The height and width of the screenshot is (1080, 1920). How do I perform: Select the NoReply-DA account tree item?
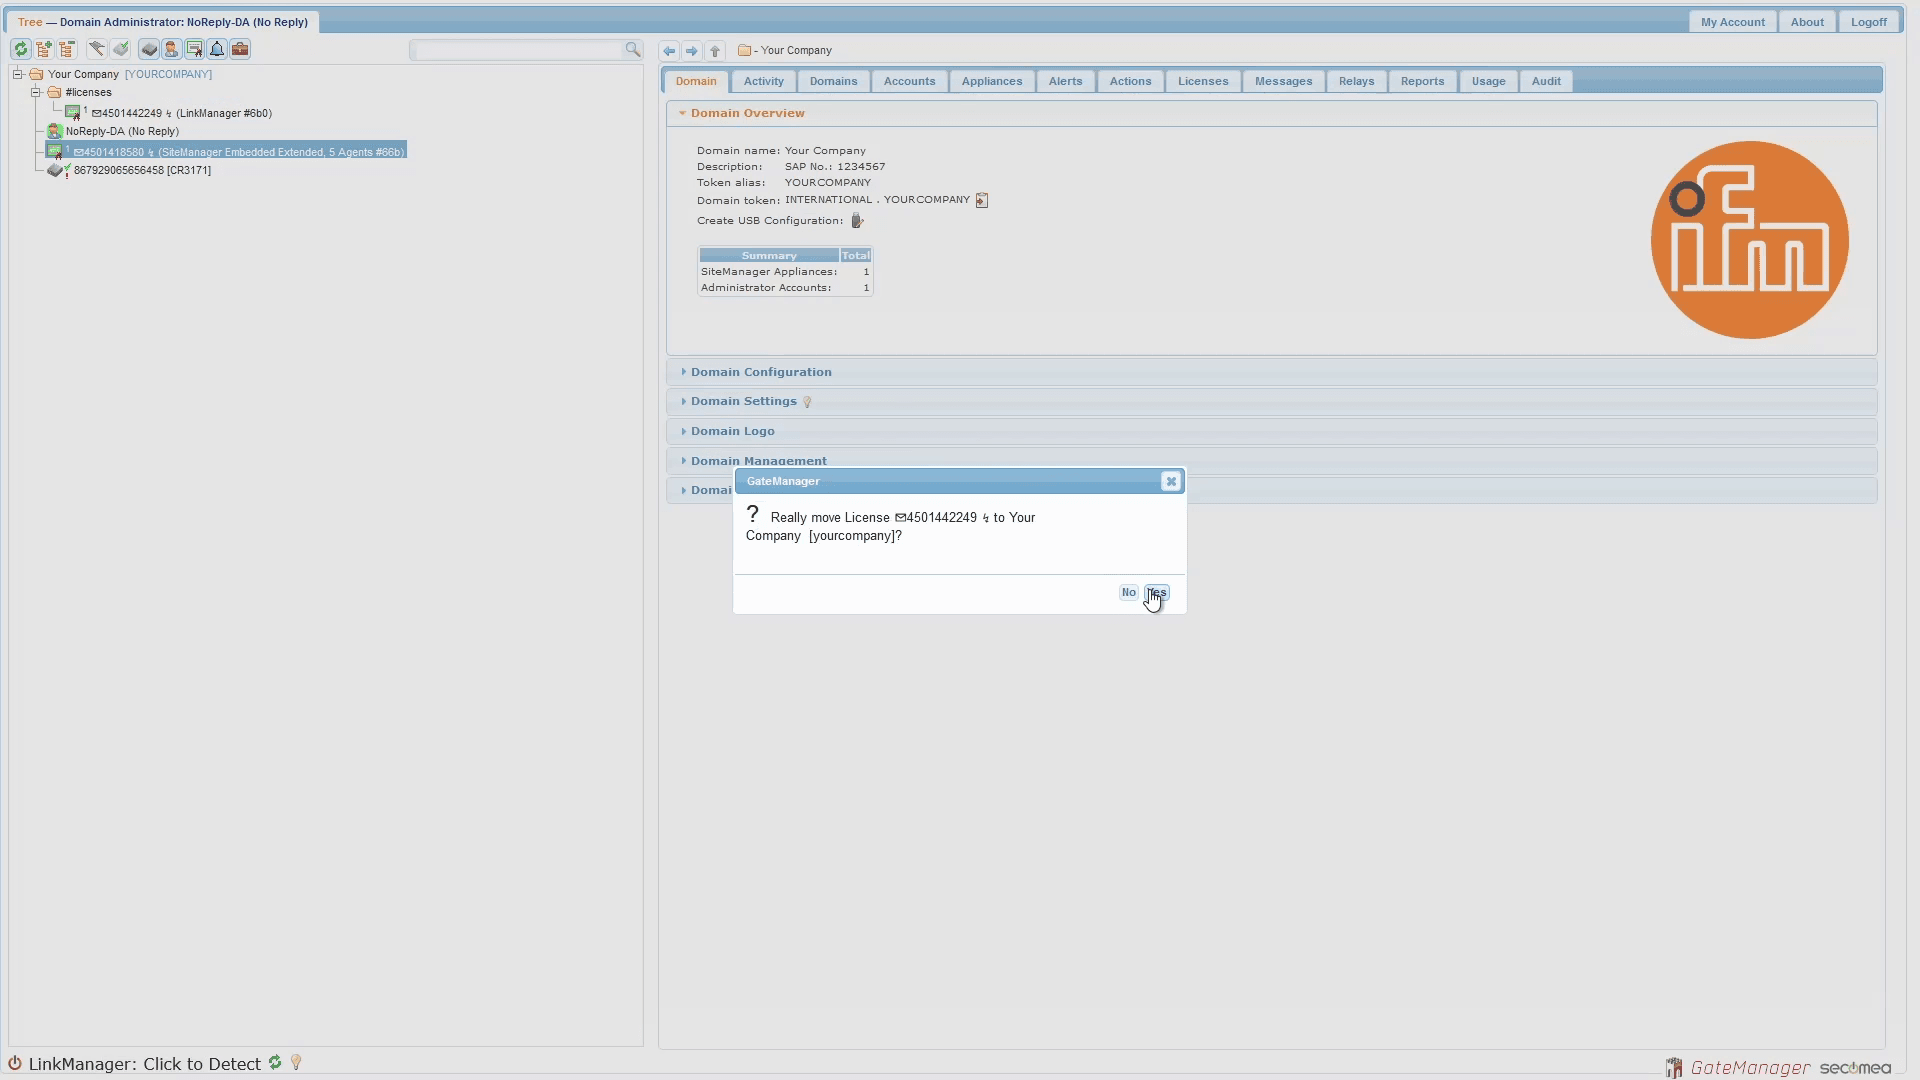click(122, 131)
